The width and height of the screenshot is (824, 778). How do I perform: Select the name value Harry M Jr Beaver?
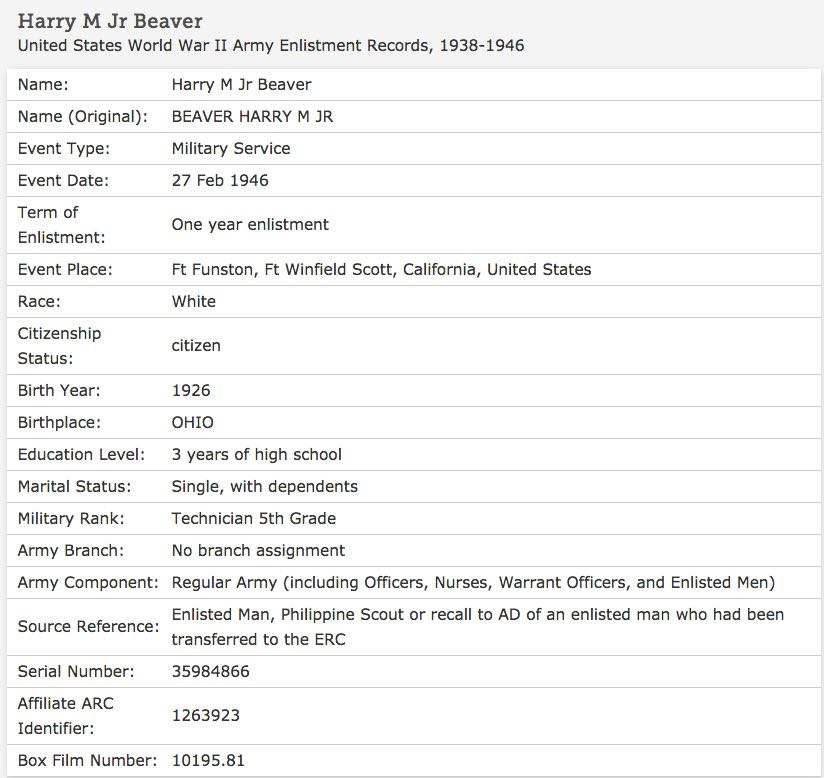[x=241, y=85]
